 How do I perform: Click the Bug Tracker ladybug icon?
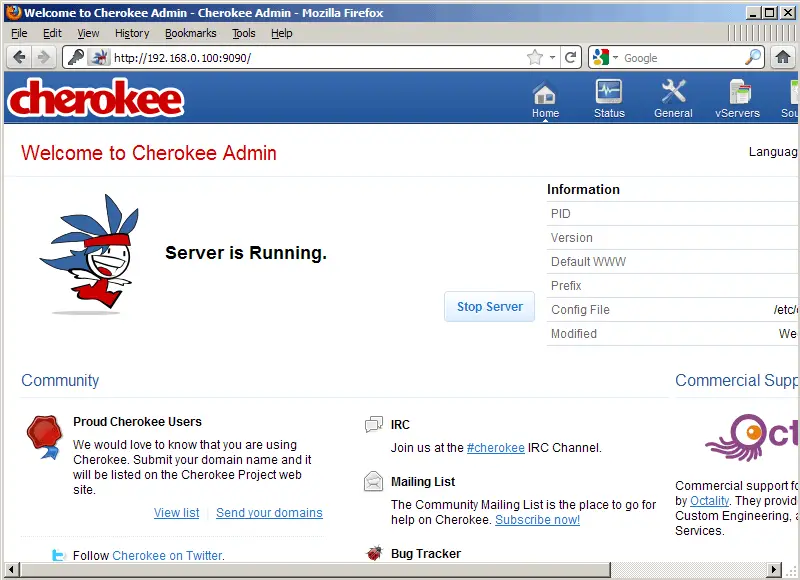(x=374, y=552)
